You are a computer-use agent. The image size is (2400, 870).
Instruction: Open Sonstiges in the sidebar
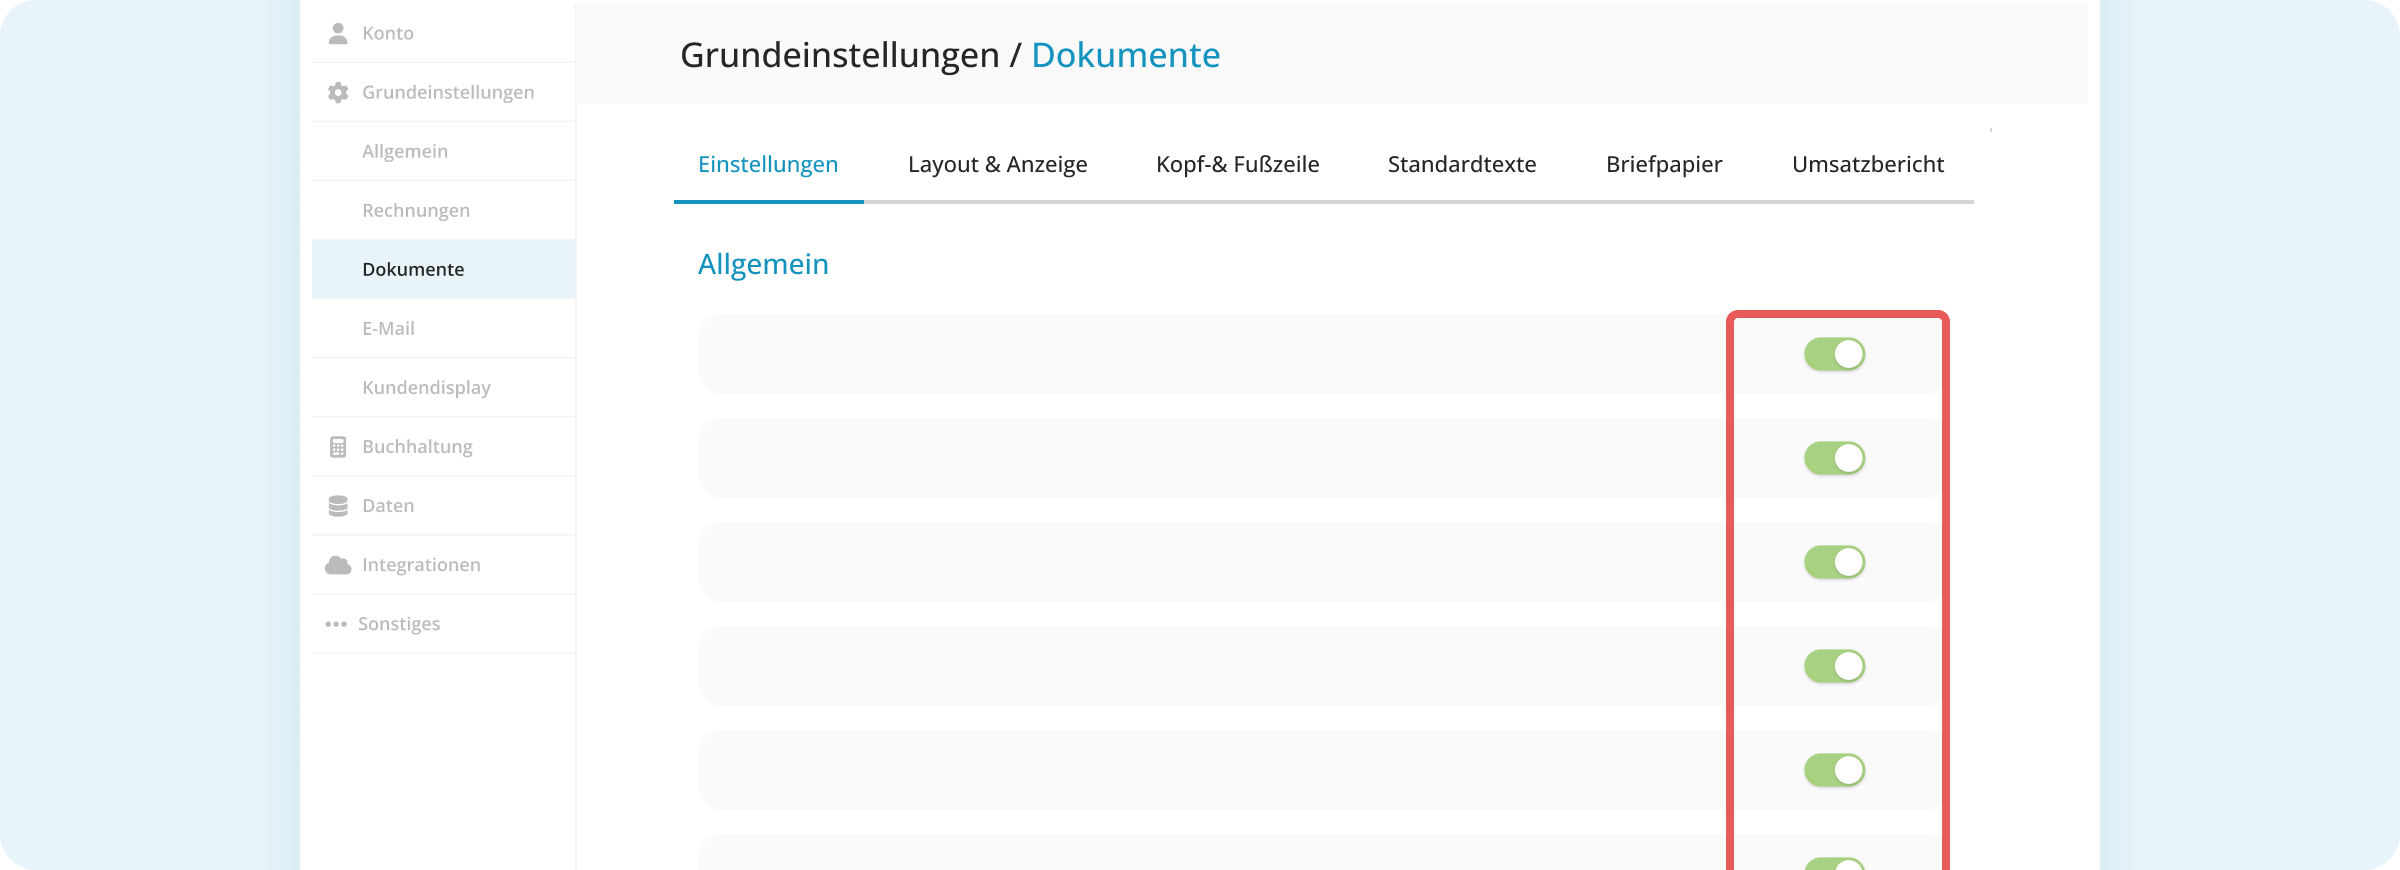point(444,623)
